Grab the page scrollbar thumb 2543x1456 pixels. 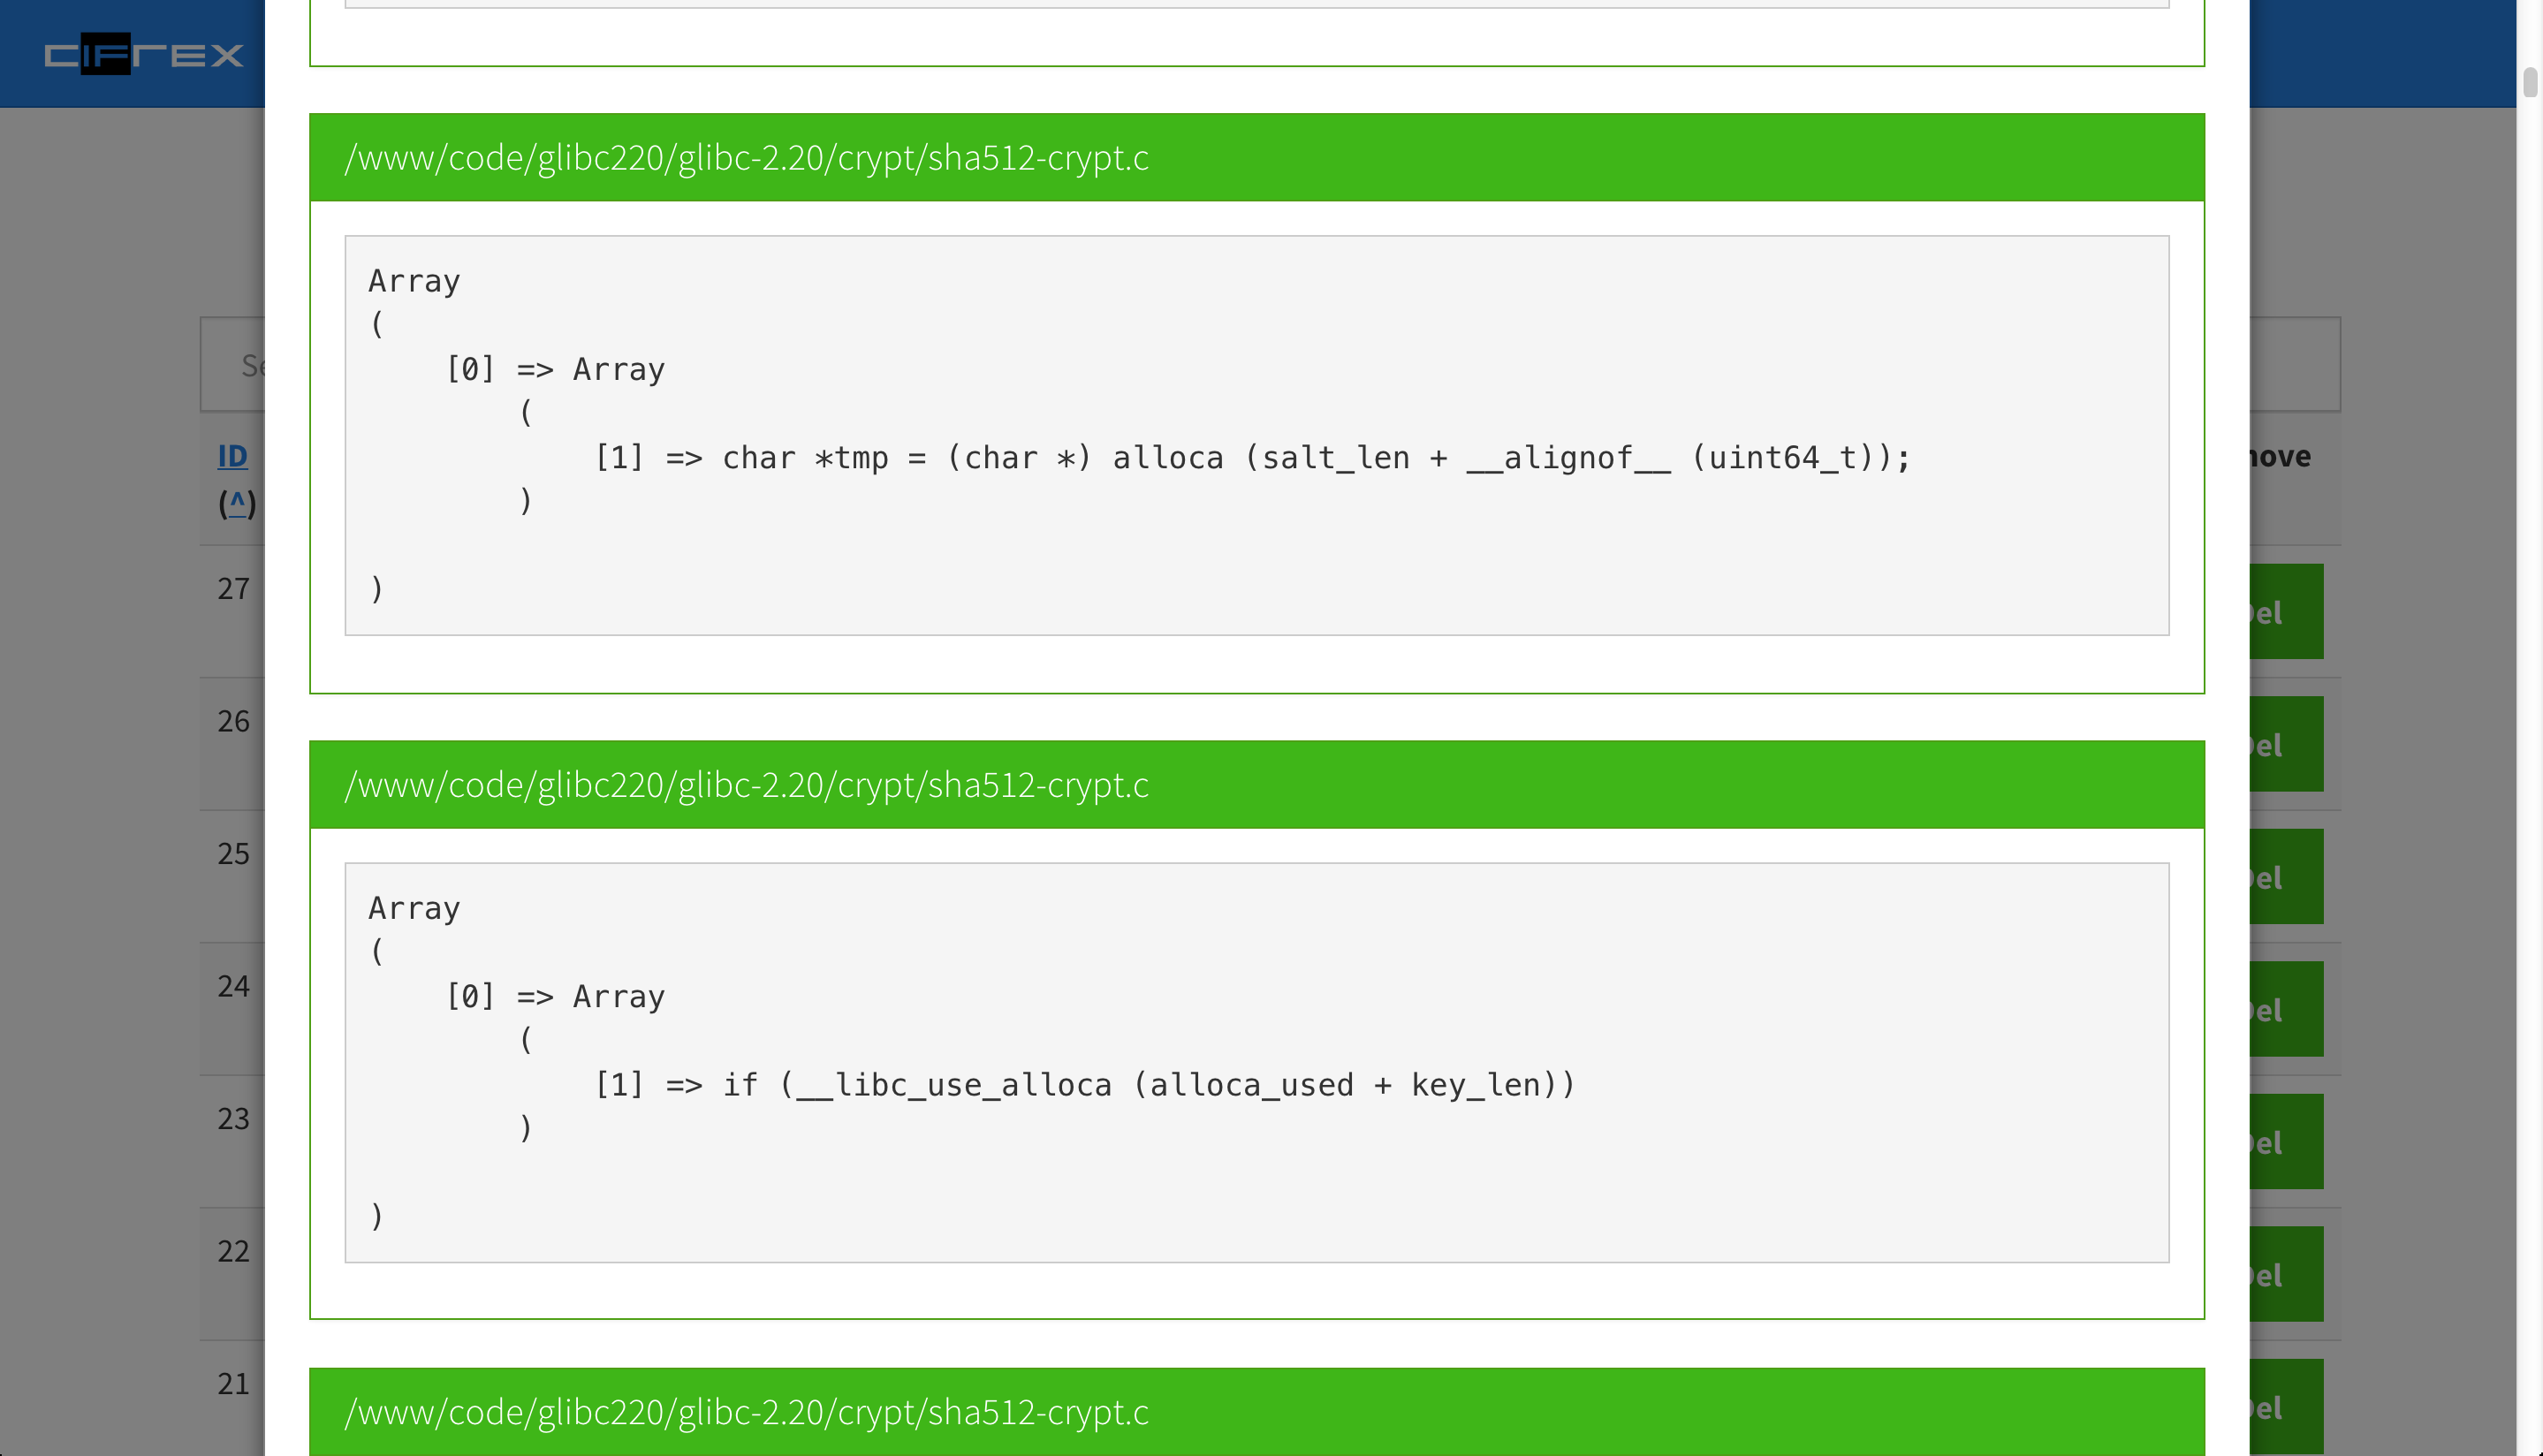(2530, 82)
